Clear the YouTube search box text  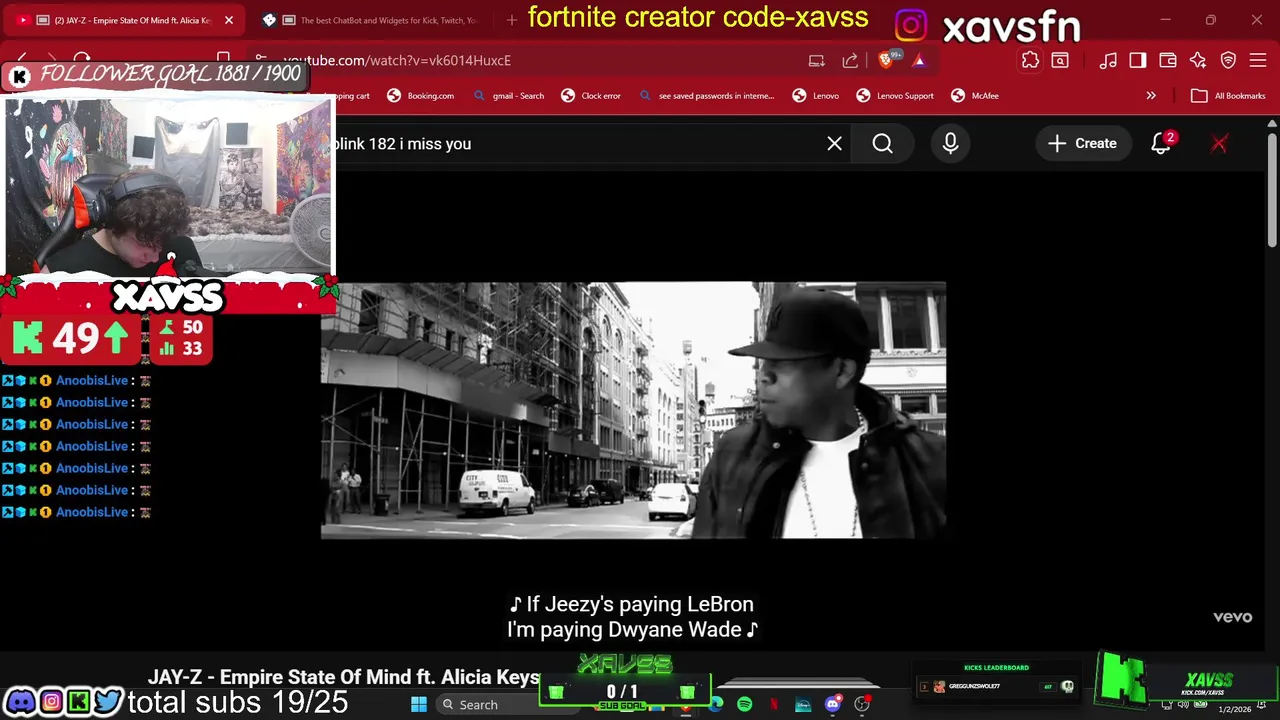tap(834, 144)
